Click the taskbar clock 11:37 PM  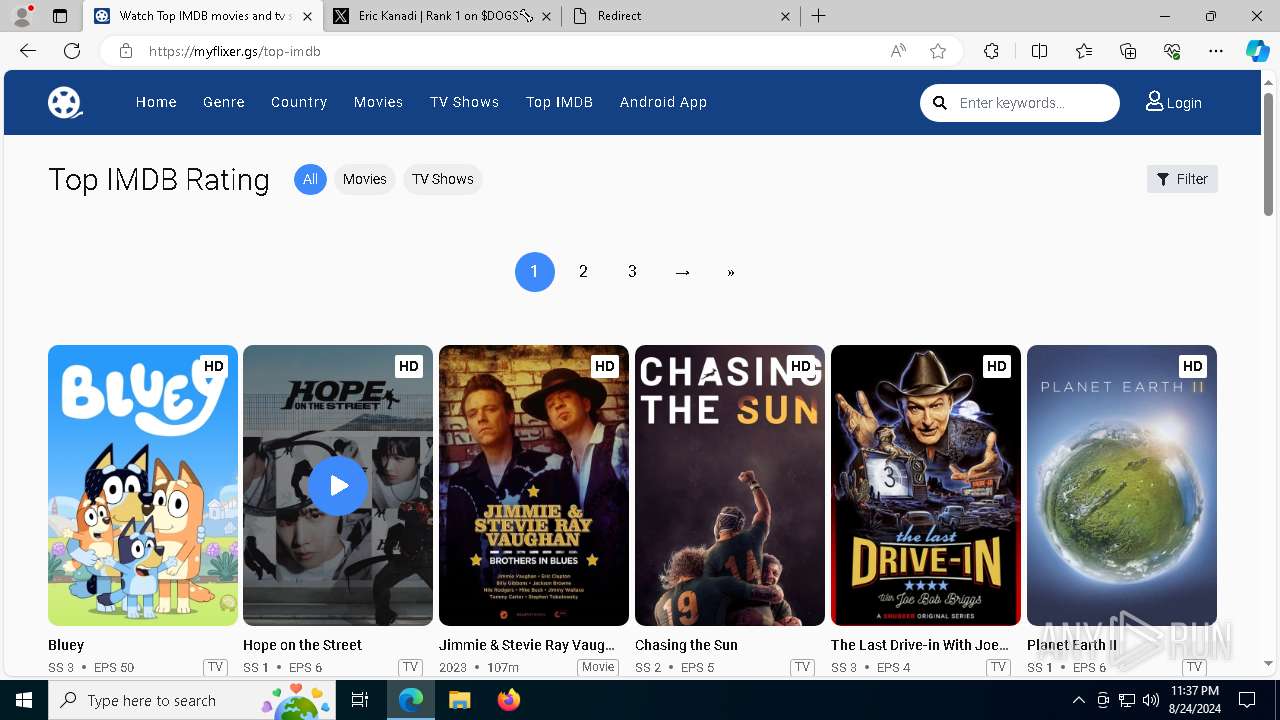[x=1194, y=691]
